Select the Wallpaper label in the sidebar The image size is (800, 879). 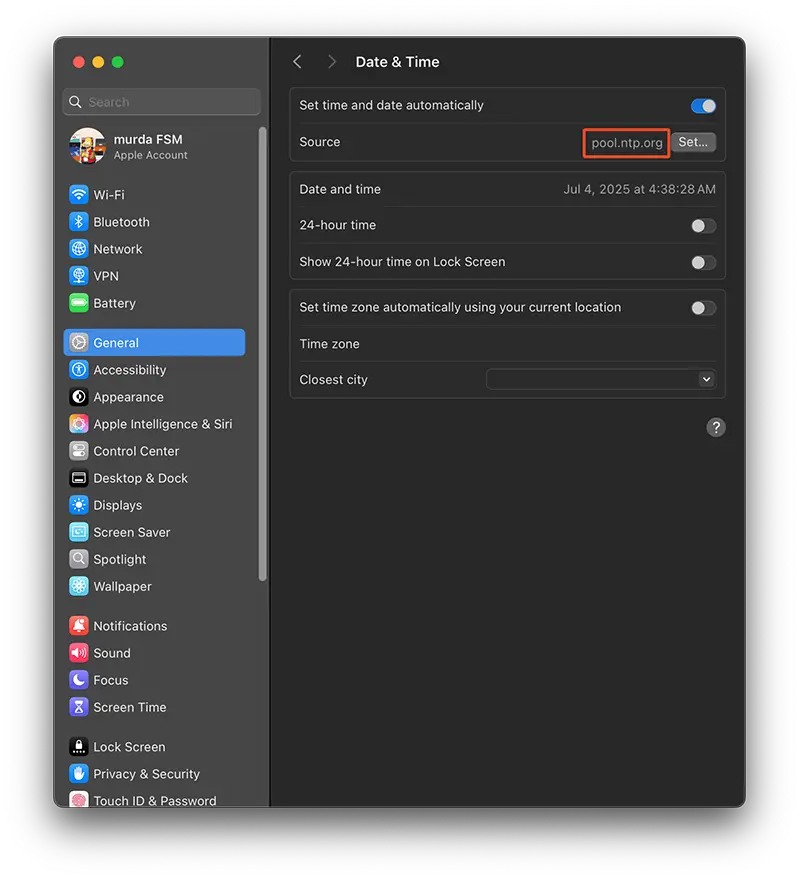122,587
